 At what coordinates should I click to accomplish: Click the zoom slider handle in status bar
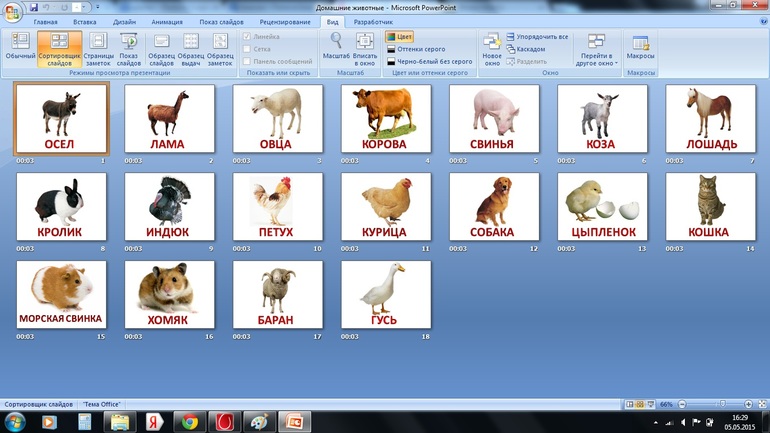[x=722, y=405]
